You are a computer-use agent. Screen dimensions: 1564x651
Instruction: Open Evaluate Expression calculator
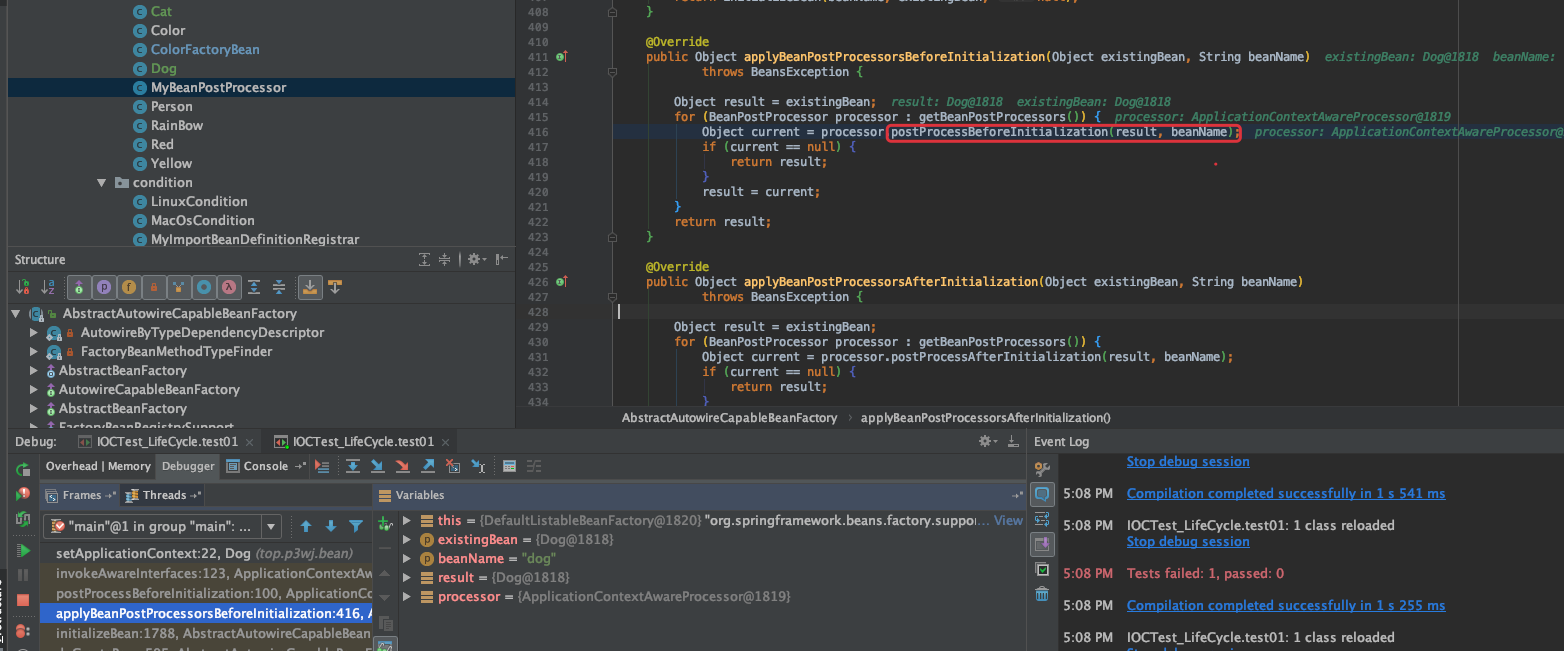(x=509, y=466)
